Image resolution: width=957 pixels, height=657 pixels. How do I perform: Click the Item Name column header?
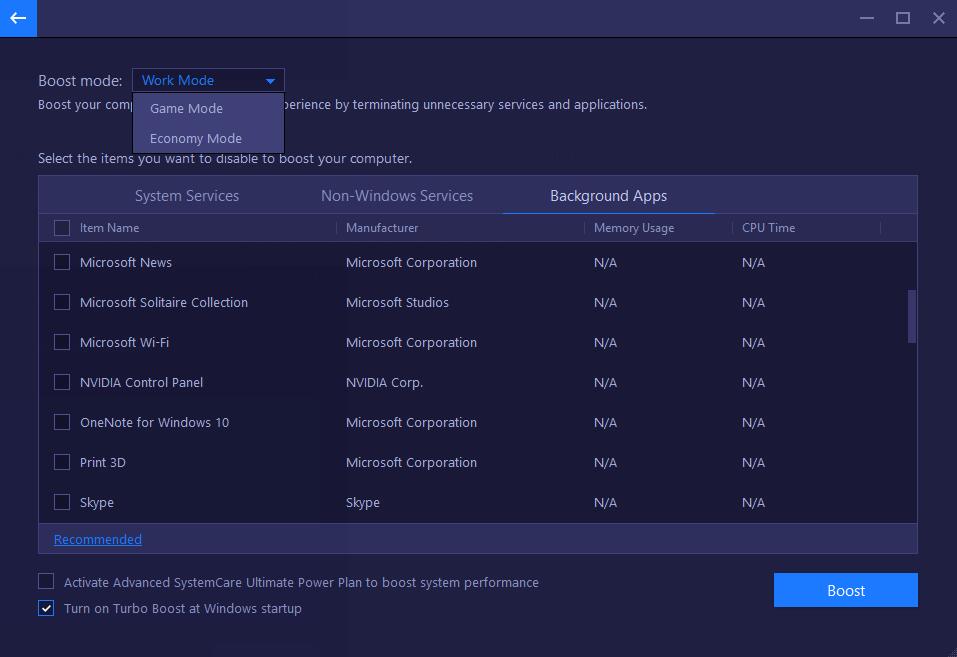109,228
